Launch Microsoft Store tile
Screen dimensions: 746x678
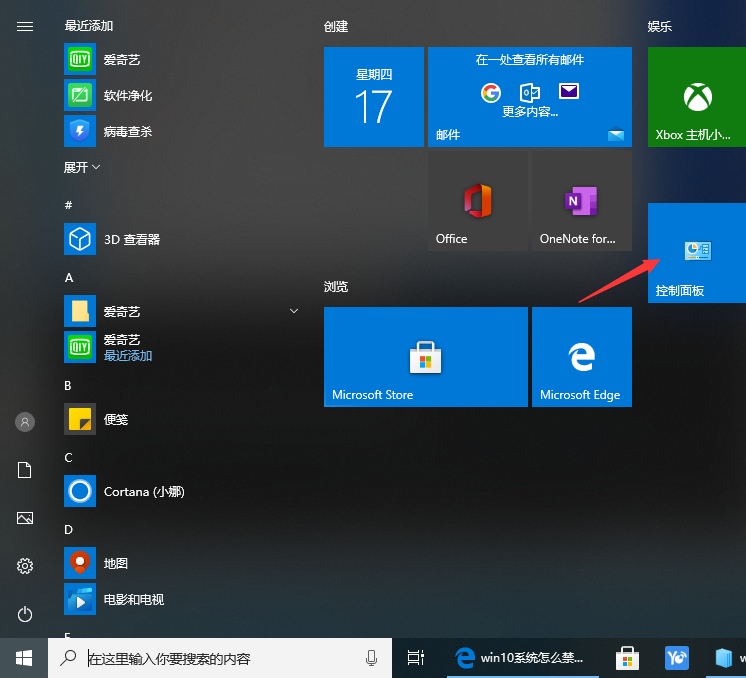pos(425,357)
